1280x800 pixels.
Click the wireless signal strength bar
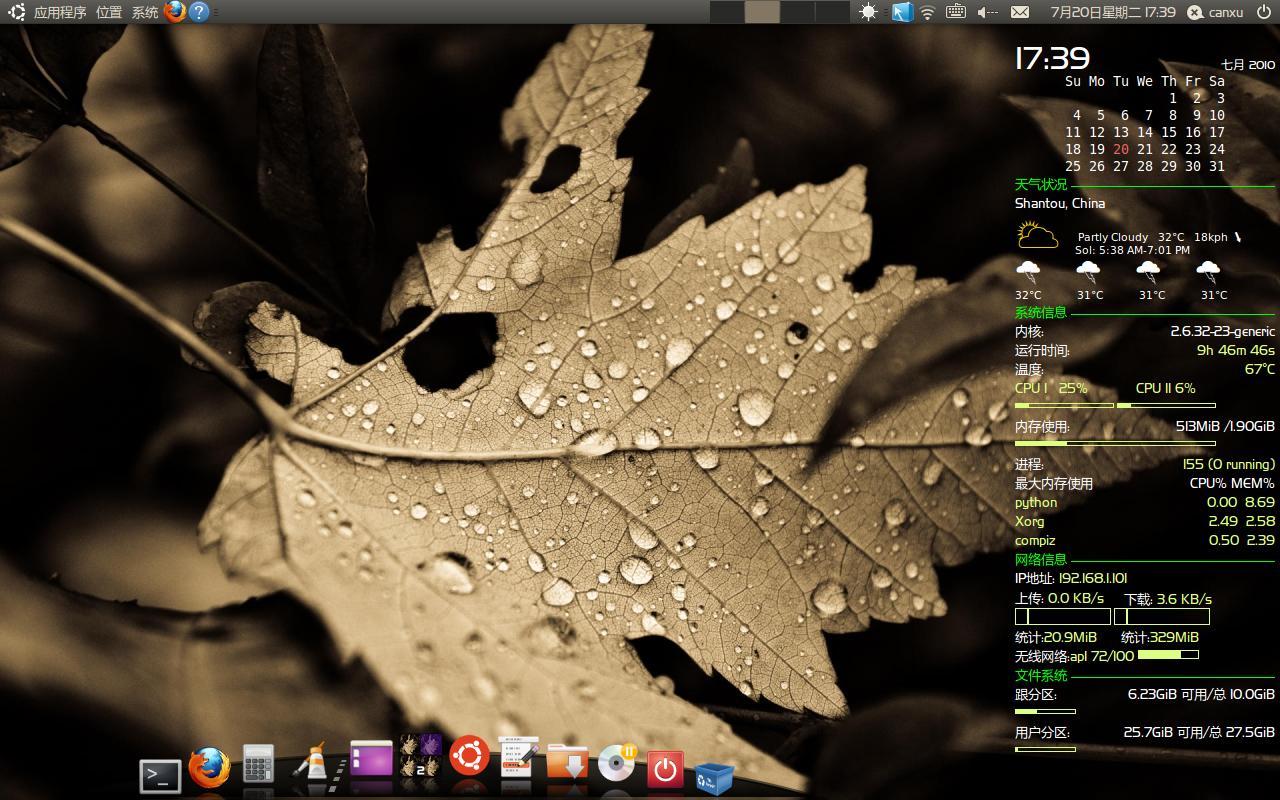tap(1168, 655)
